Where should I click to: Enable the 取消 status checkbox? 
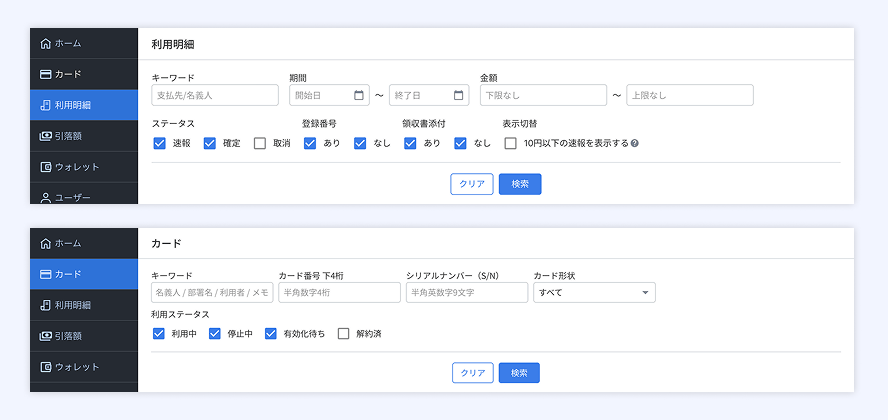(x=260, y=143)
